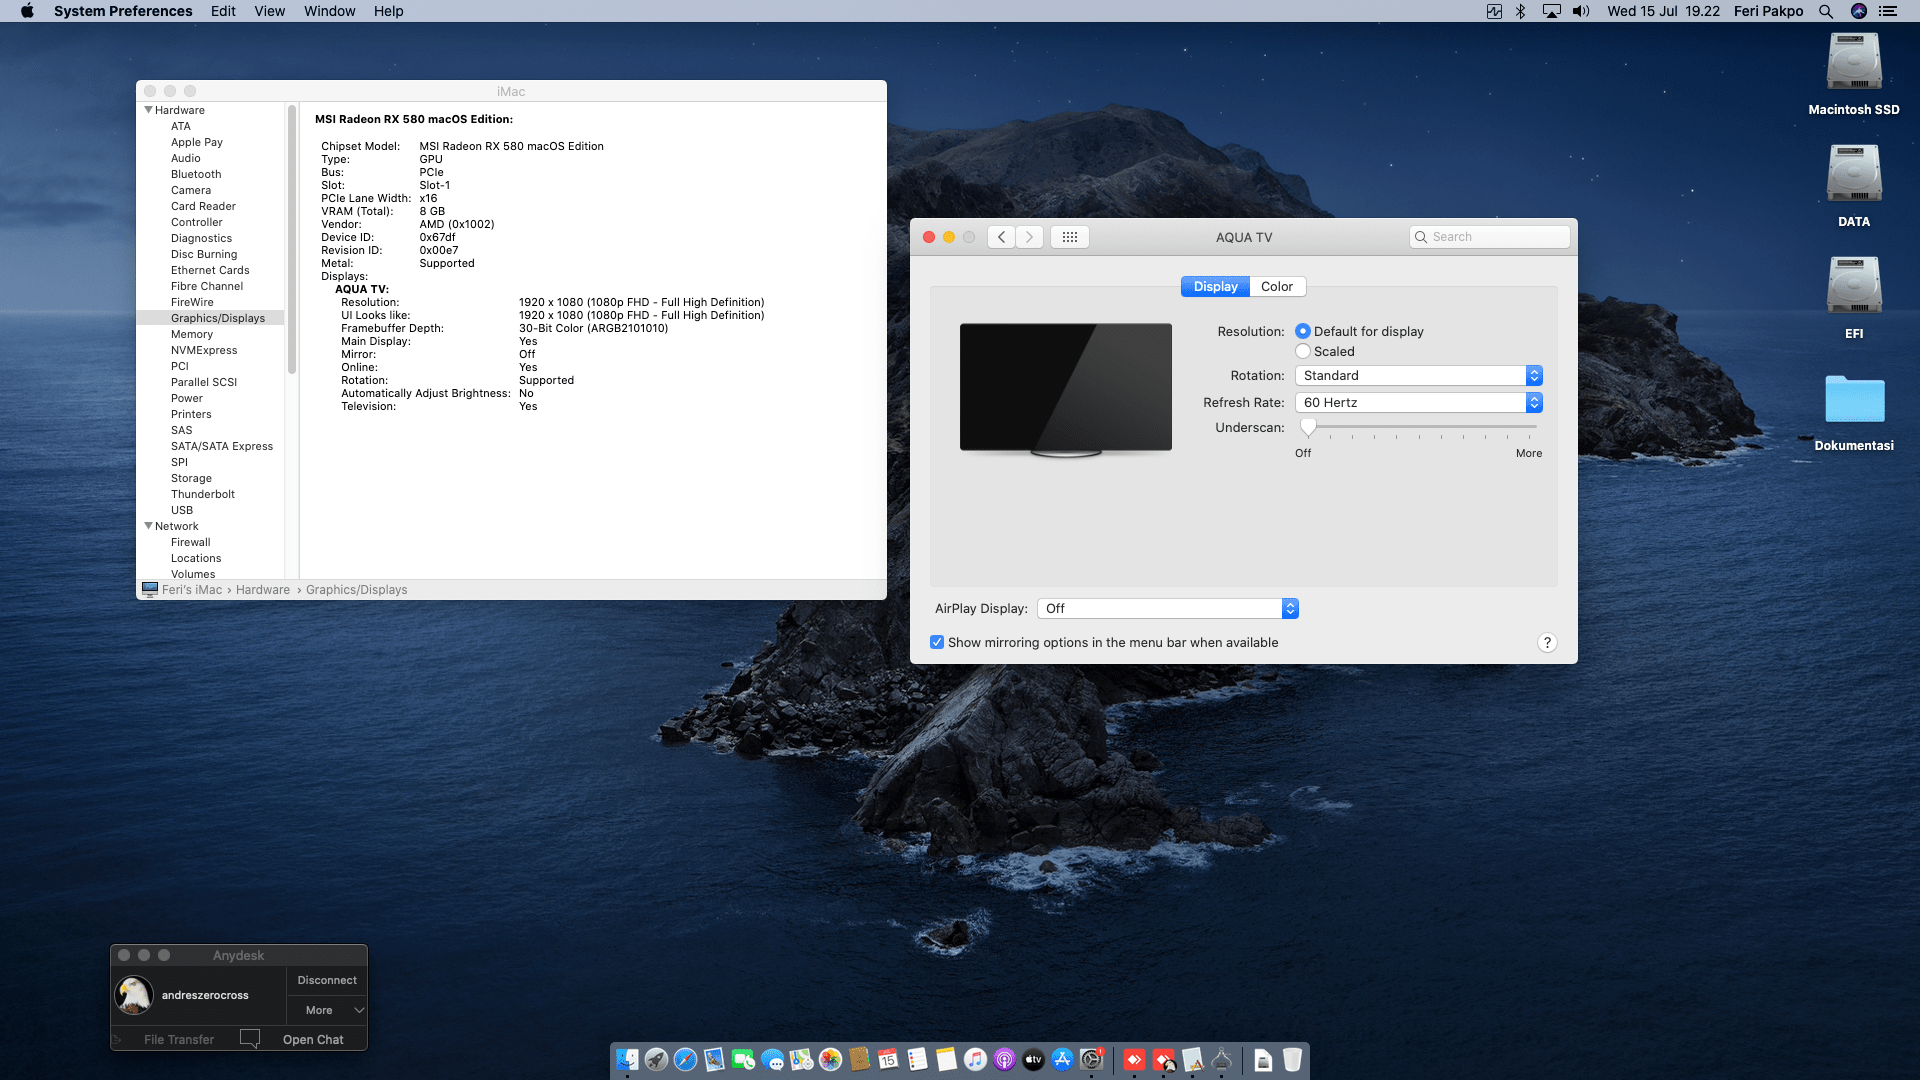The width and height of the screenshot is (1920, 1080).
Task: Select Memory in the hardware list
Action: tap(192, 334)
